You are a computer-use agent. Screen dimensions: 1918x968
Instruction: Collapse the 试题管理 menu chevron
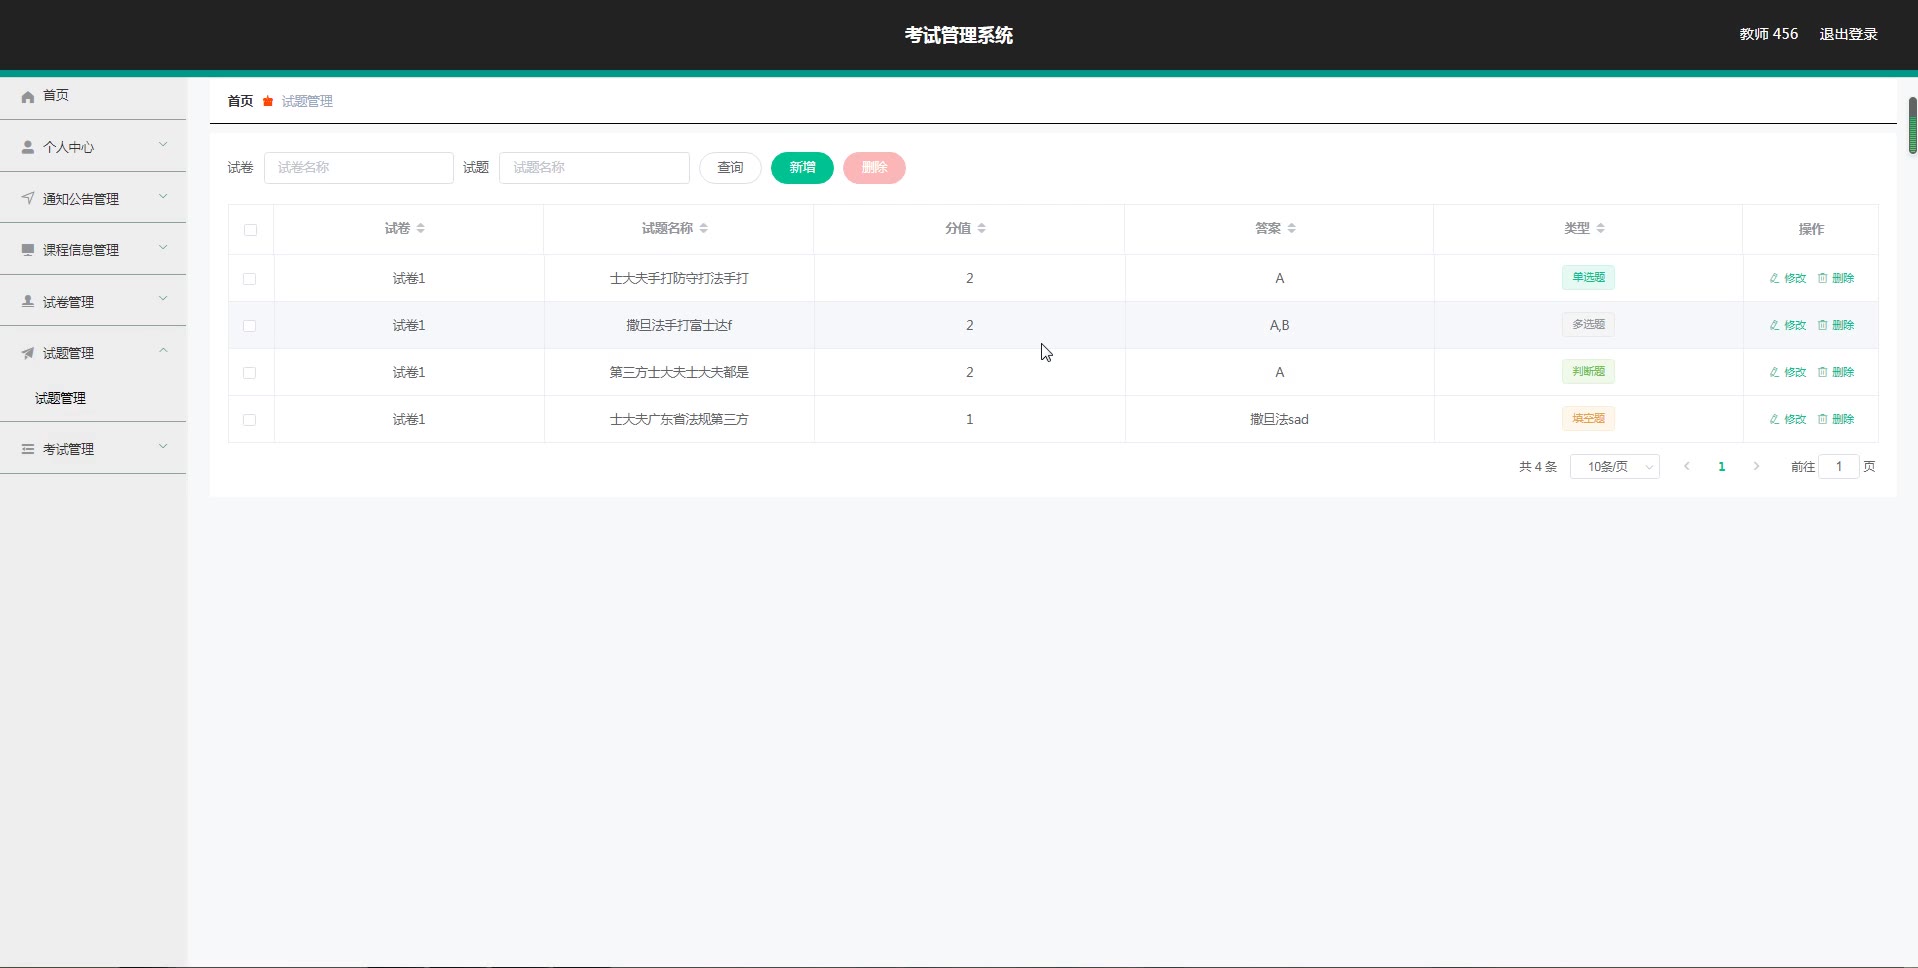click(163, 351)
